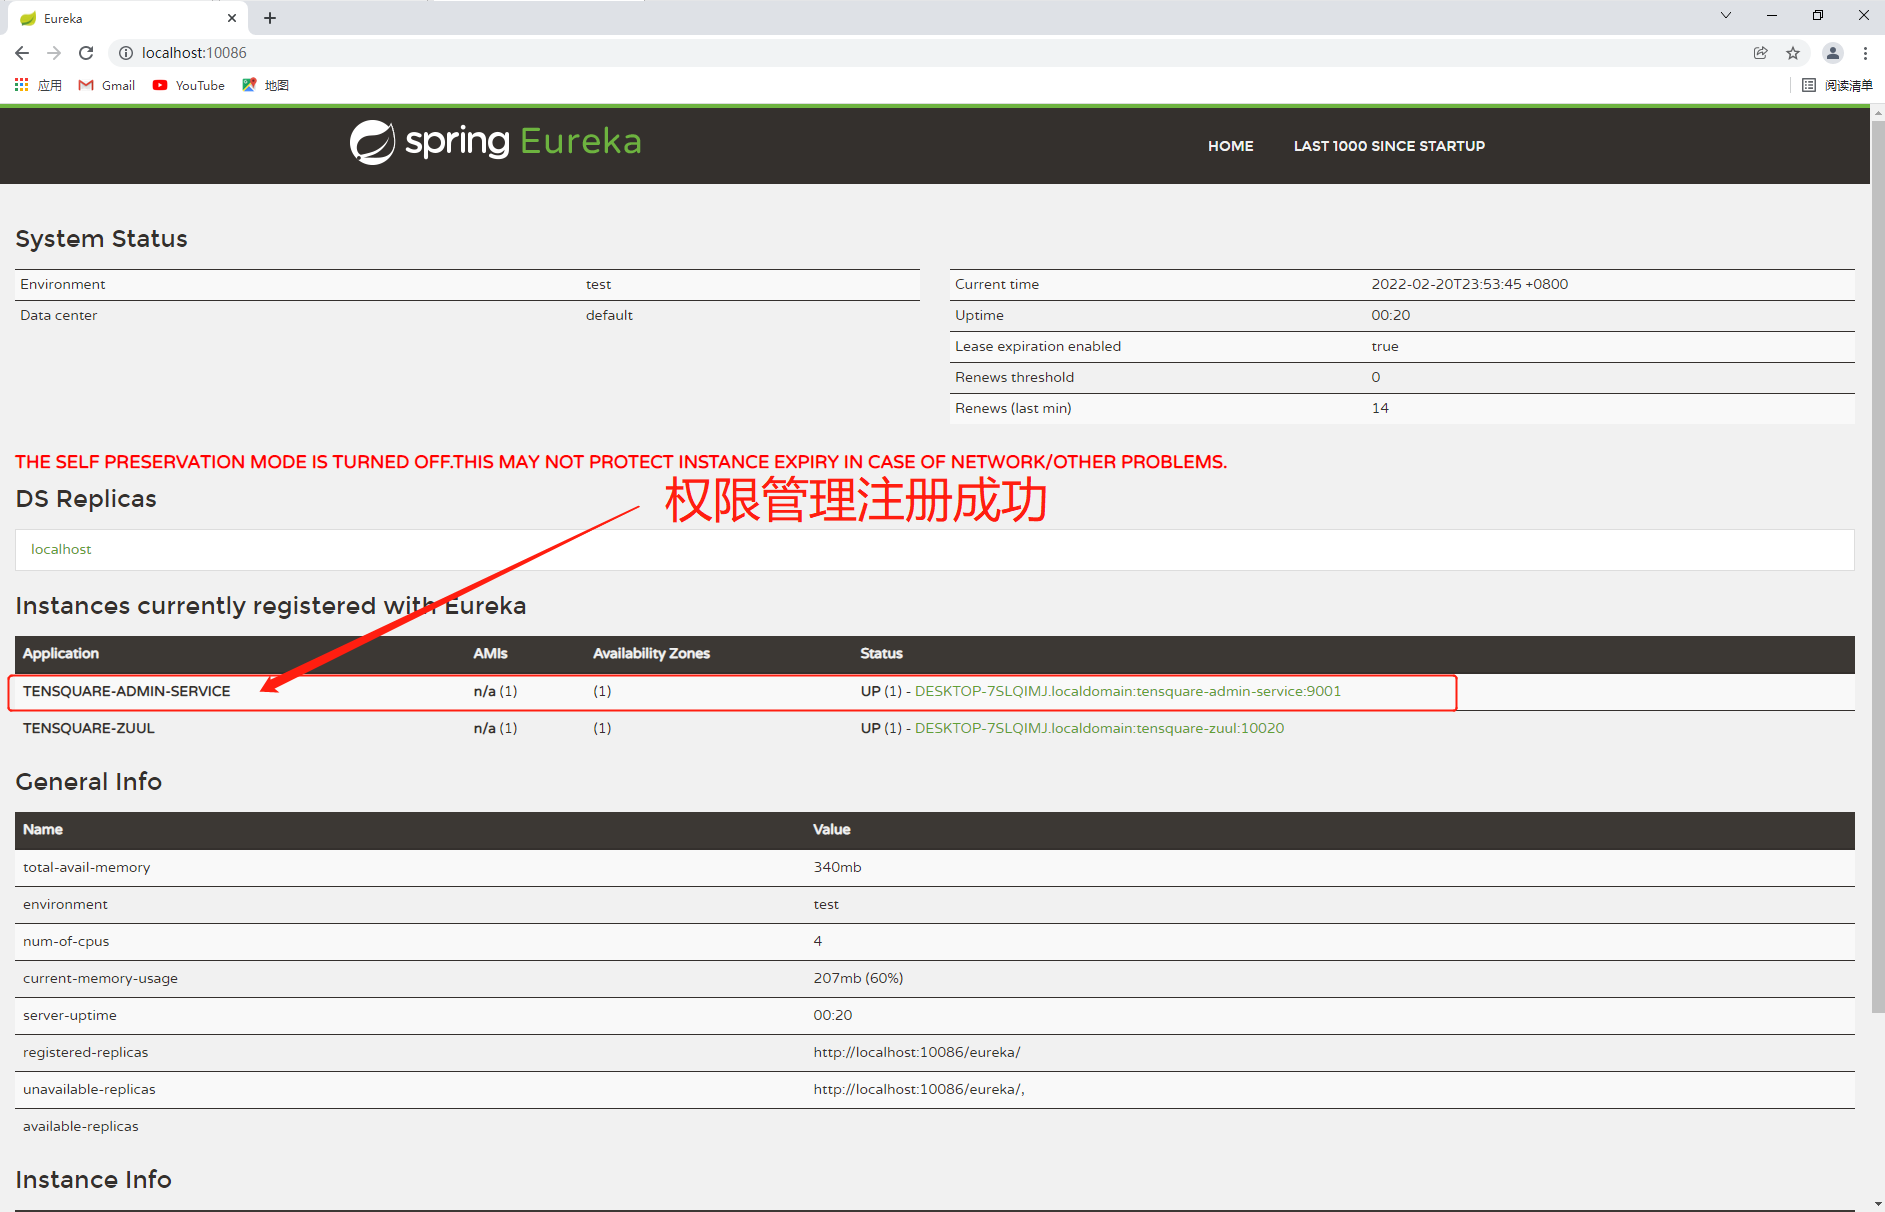Viewport: 1885px width, 1212px height.
Task: Click registered-replicas URL value
Action: [916, 1052]
